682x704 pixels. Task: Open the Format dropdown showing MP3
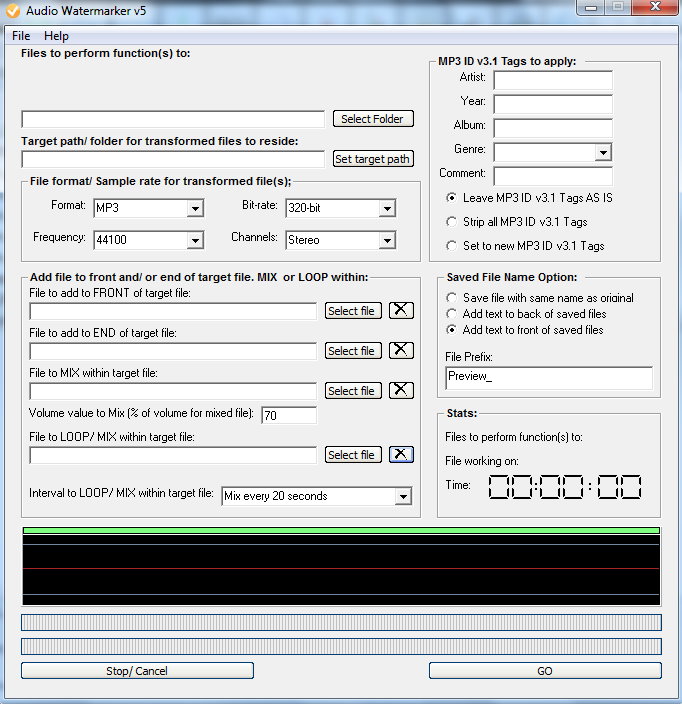(195, 209)
